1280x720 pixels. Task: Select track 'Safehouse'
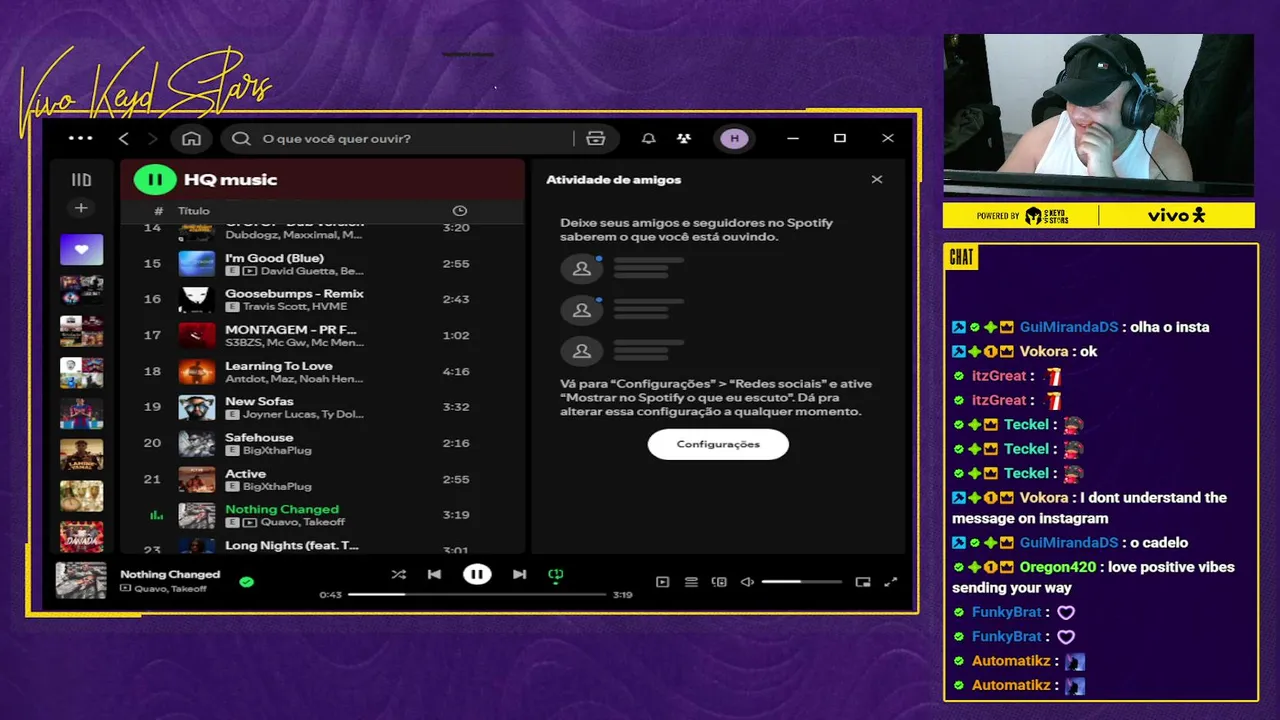(x=322, y=444)
